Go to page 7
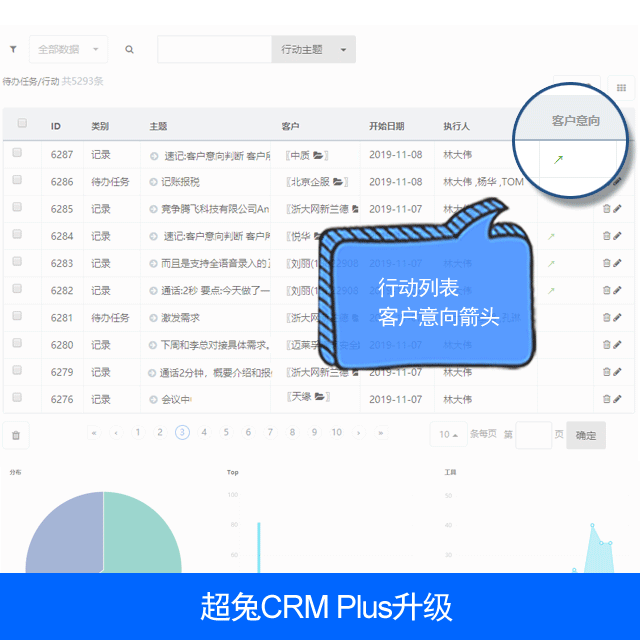The height and width of the screenshot is (640, 640). pos(270,432)
